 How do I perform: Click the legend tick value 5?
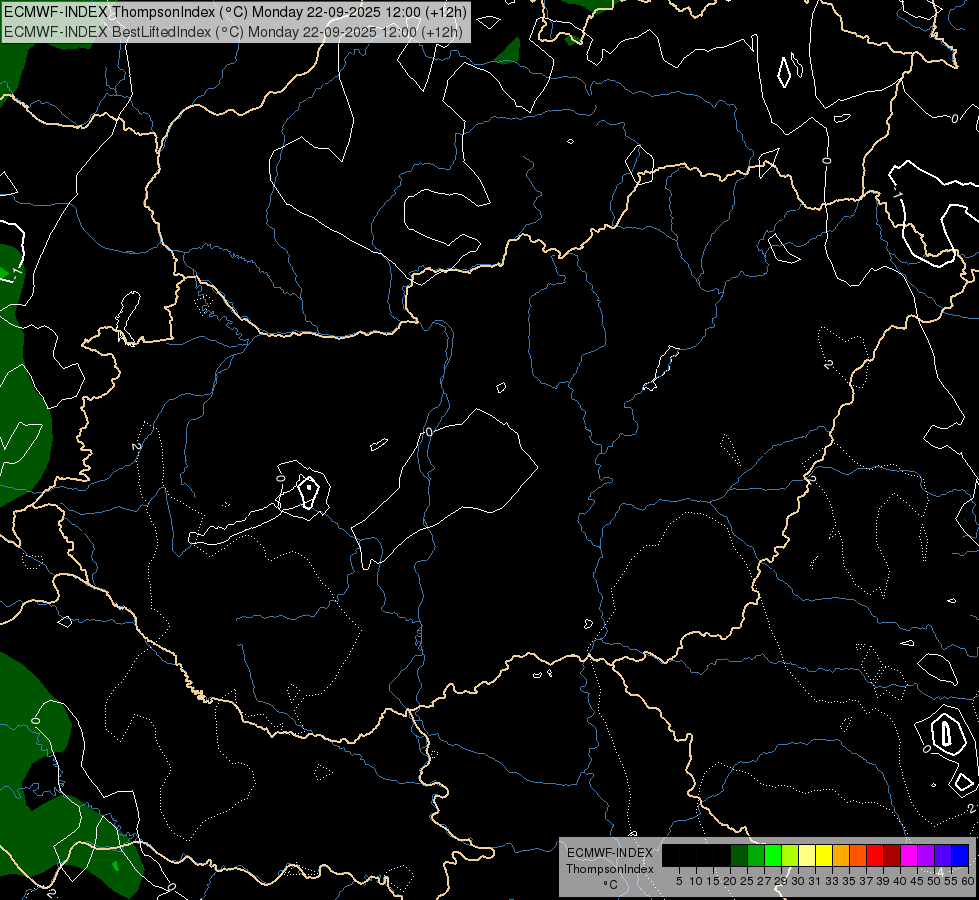679,881
